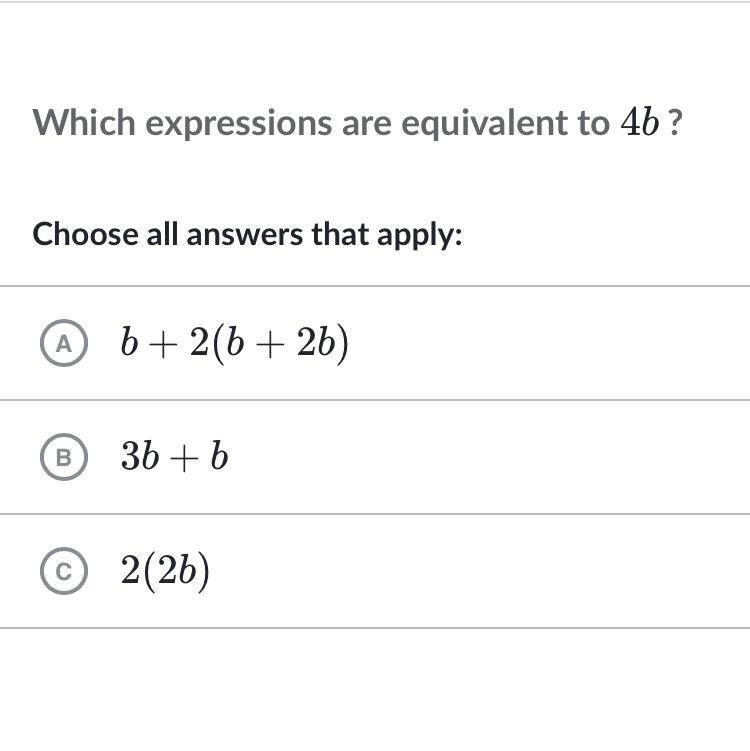Click the word 'equivalent' in the question
The height and width of the screenshot is (751, 750).
click(x=484, y=124)
